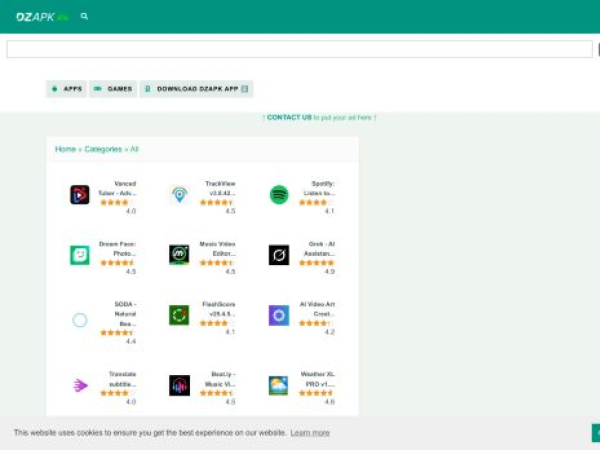Image resolution: width=600 pixels, height=450 pixels.
Task: Click the Learn more cookie link
Action: coord(310,433)
